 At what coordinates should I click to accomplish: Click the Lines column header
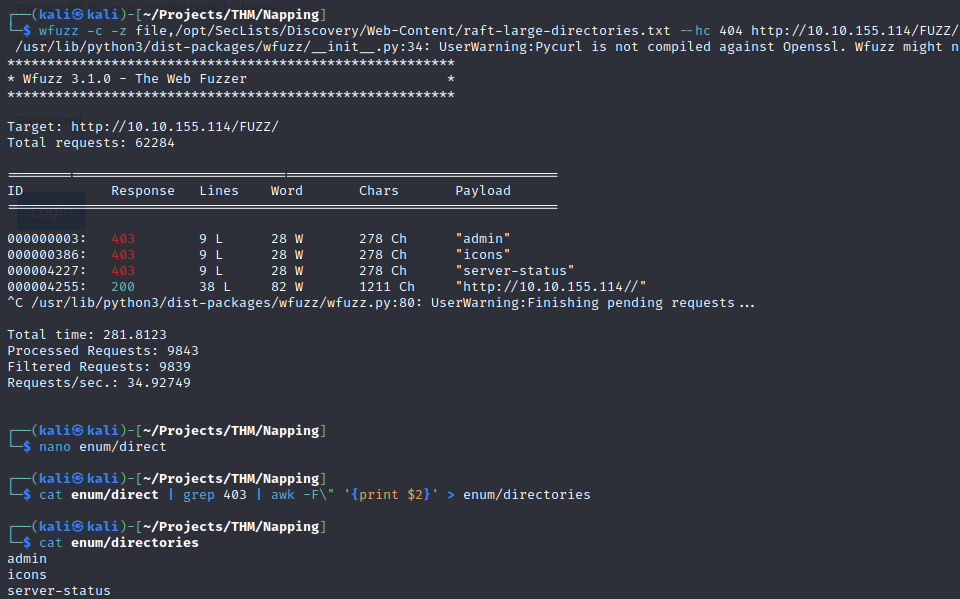click(x=219, y=191)
